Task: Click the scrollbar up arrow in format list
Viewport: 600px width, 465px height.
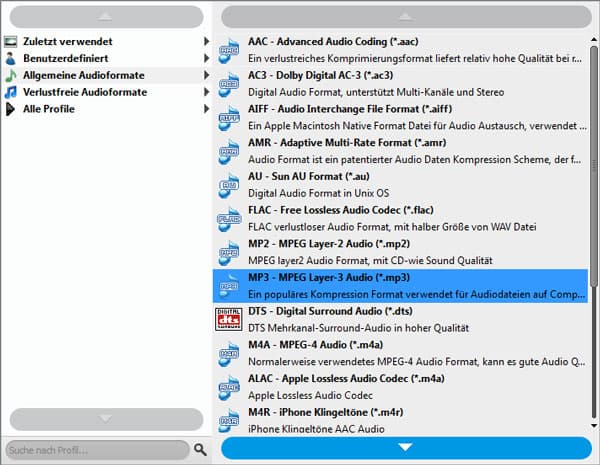Action: [x=594, y=39]
